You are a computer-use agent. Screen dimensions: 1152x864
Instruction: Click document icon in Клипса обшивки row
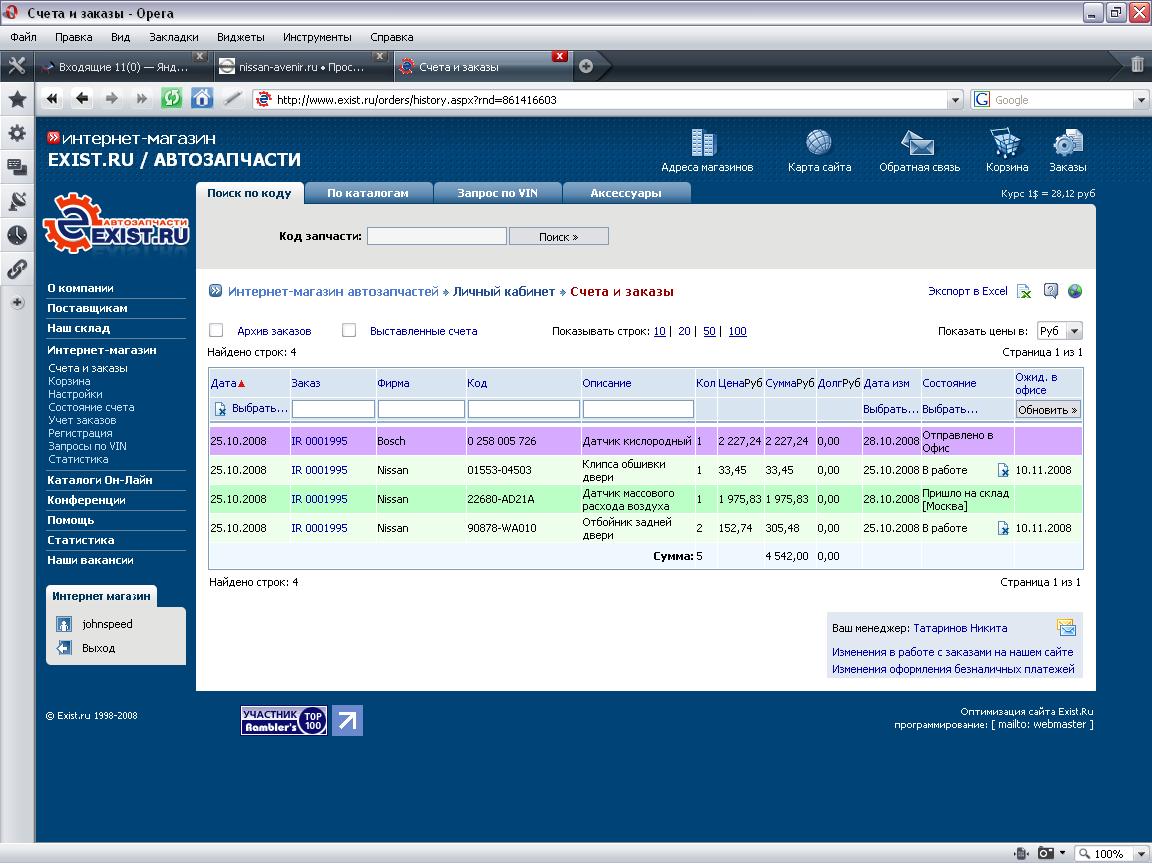(1003, 470)
